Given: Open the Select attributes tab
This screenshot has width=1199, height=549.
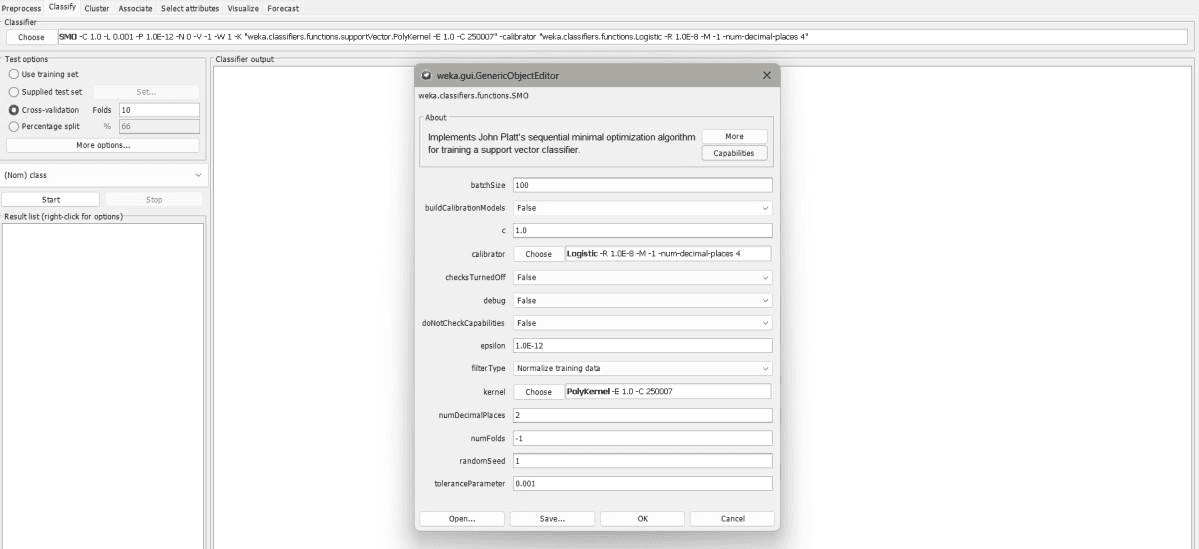Looking at the screenshot, I should pos(190,8).
